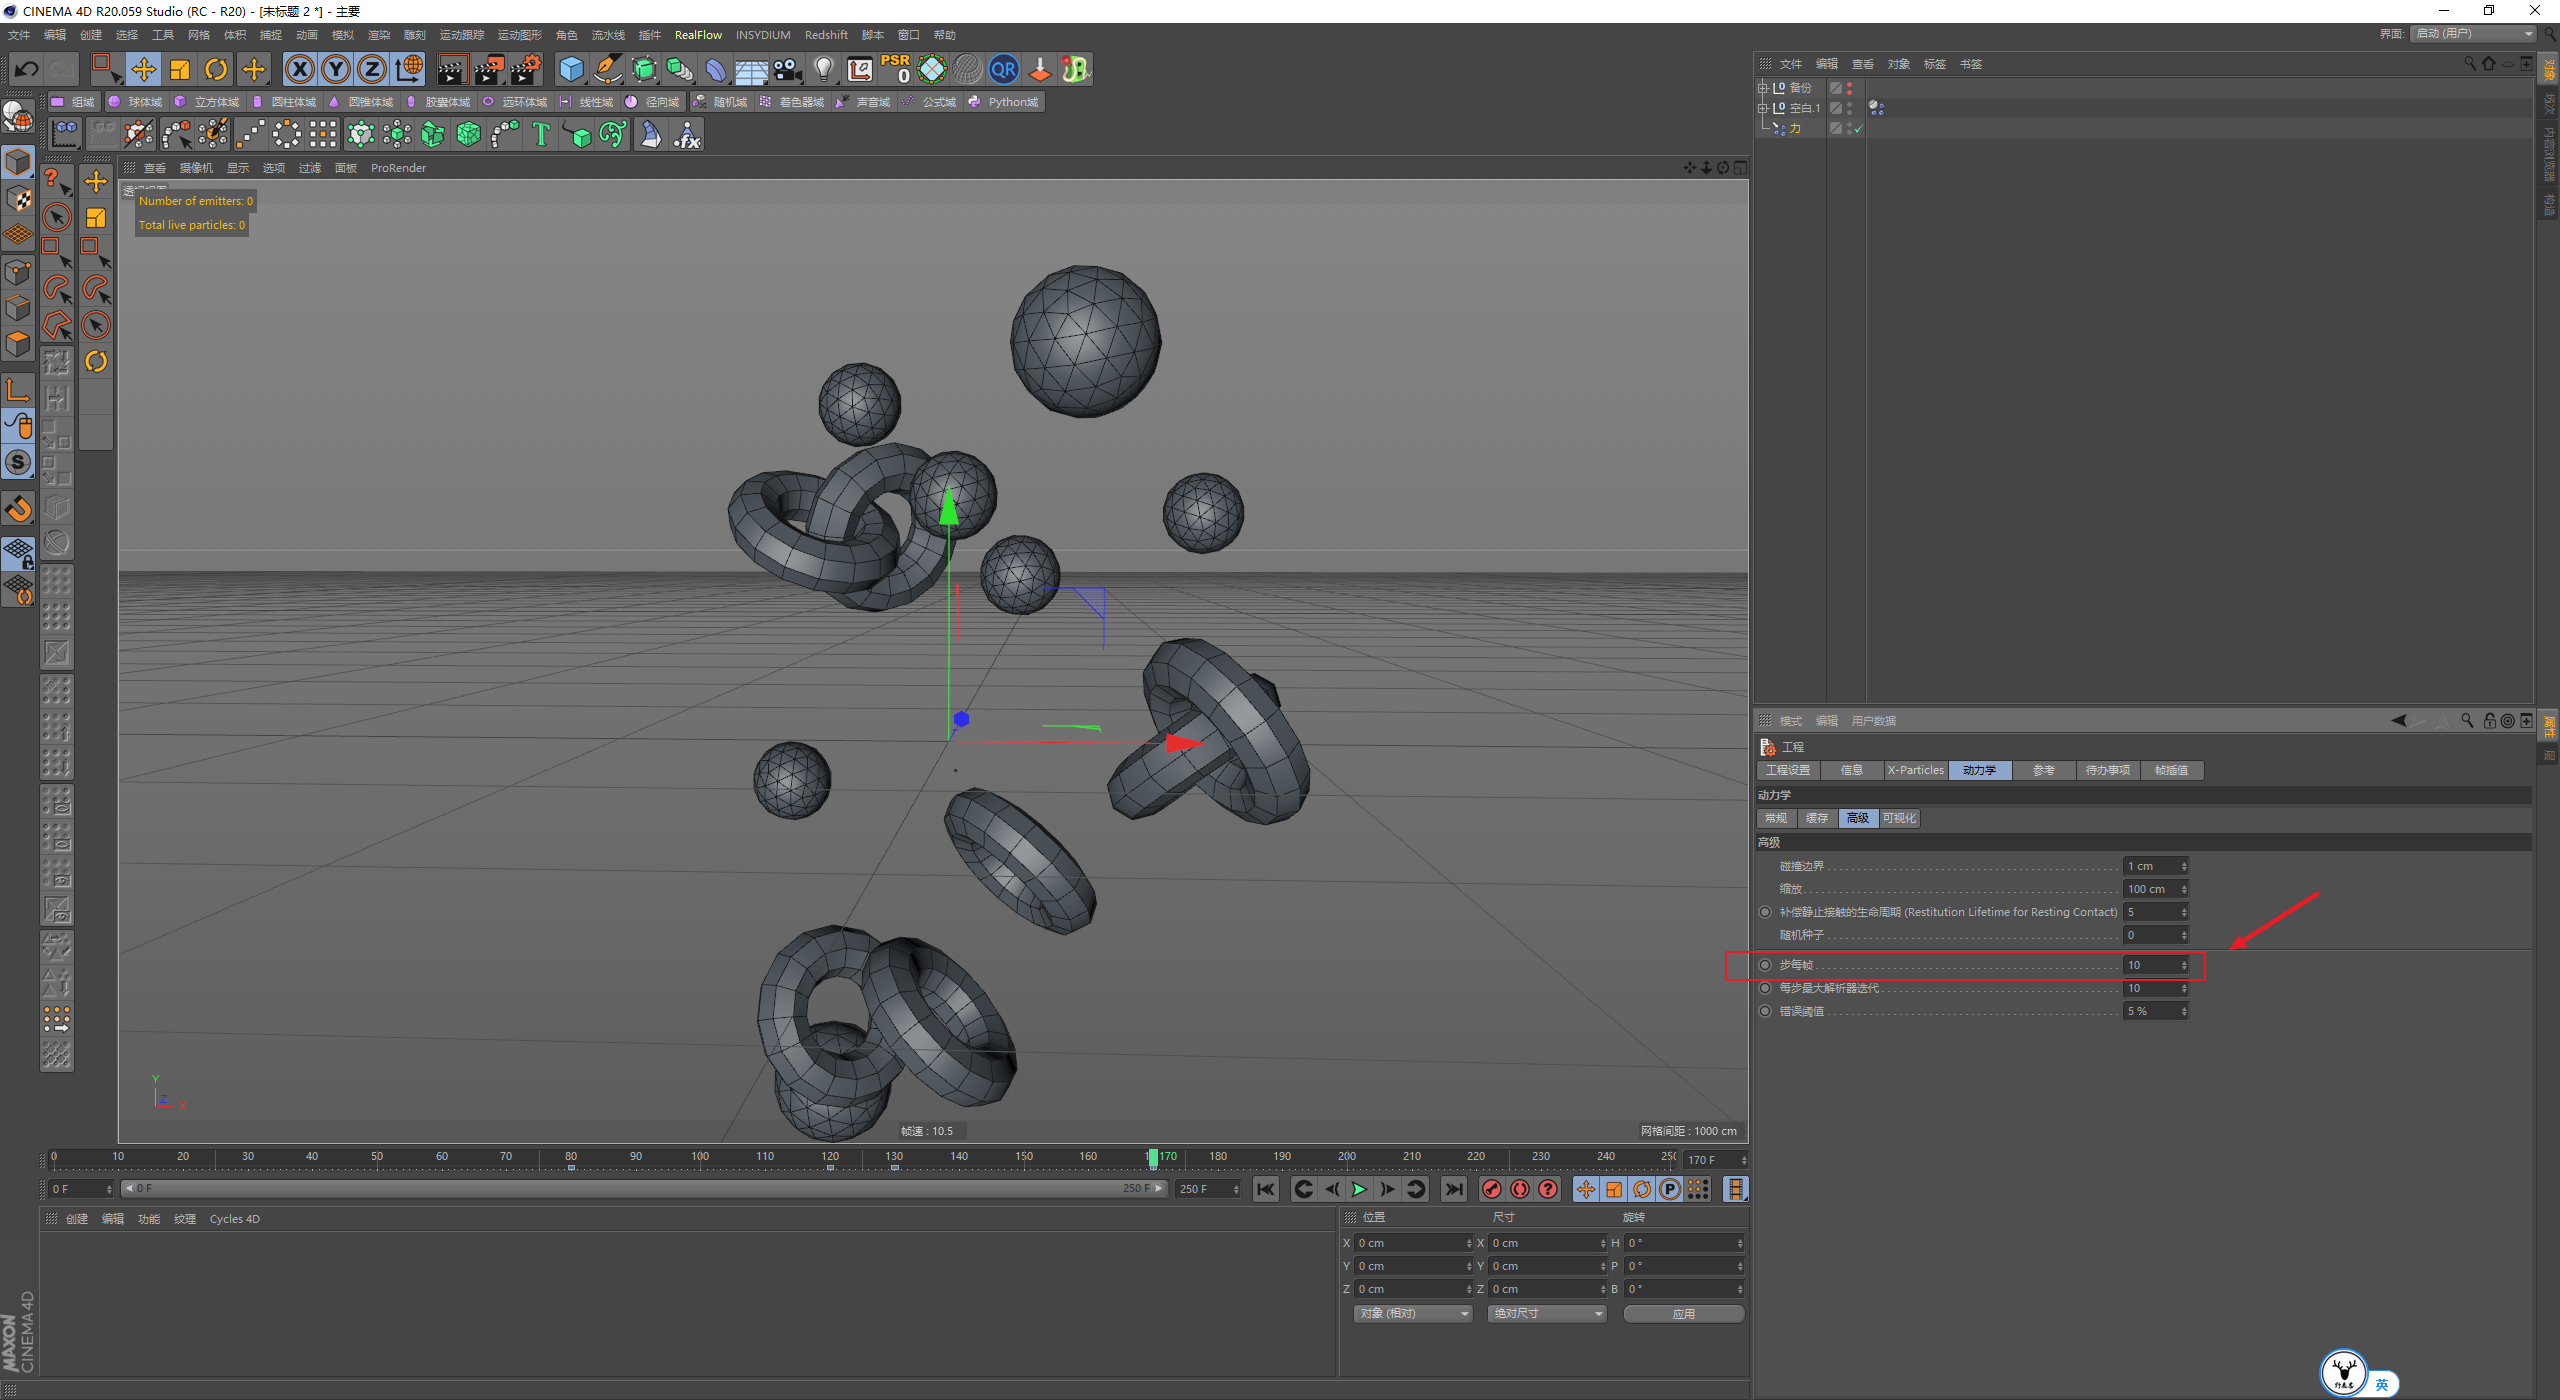Add a 球体域 sphere field
This screenshot has height=1400, width=2560.
(x=136, y=102)
